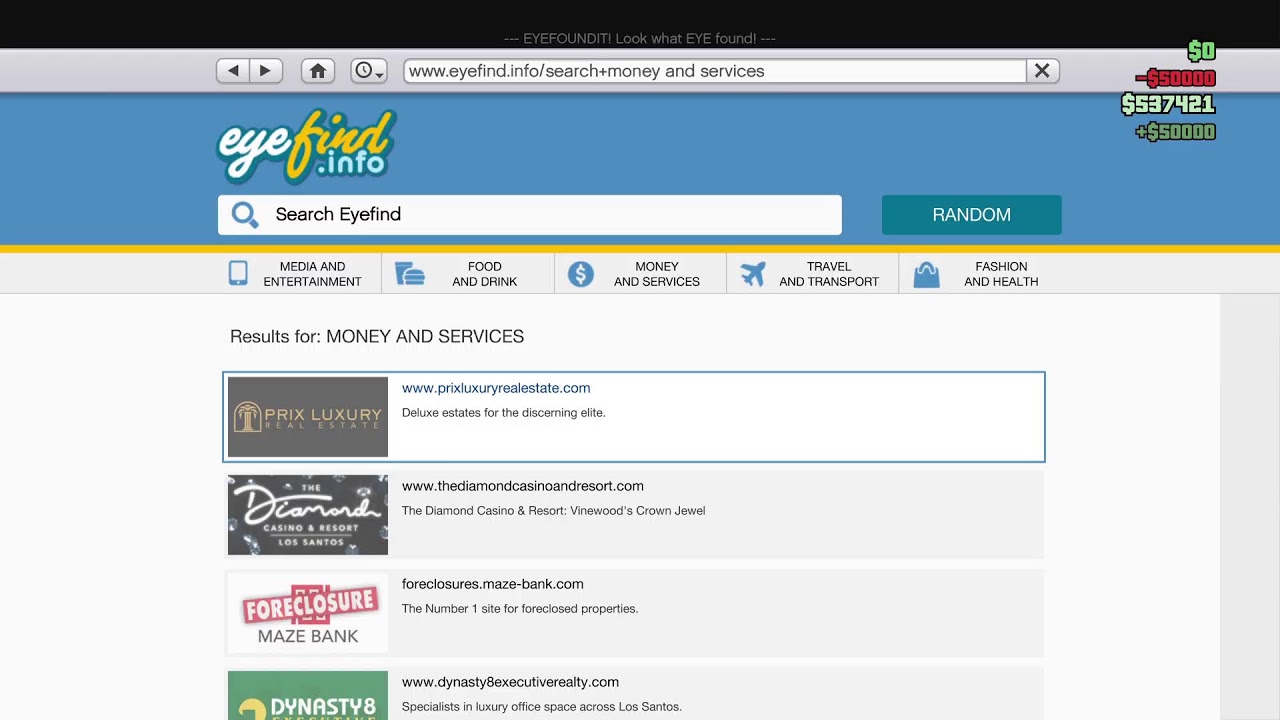The height and width of the screenshot is (720, 1280).
Task: Click the address bar URL field
Action: 715,71
